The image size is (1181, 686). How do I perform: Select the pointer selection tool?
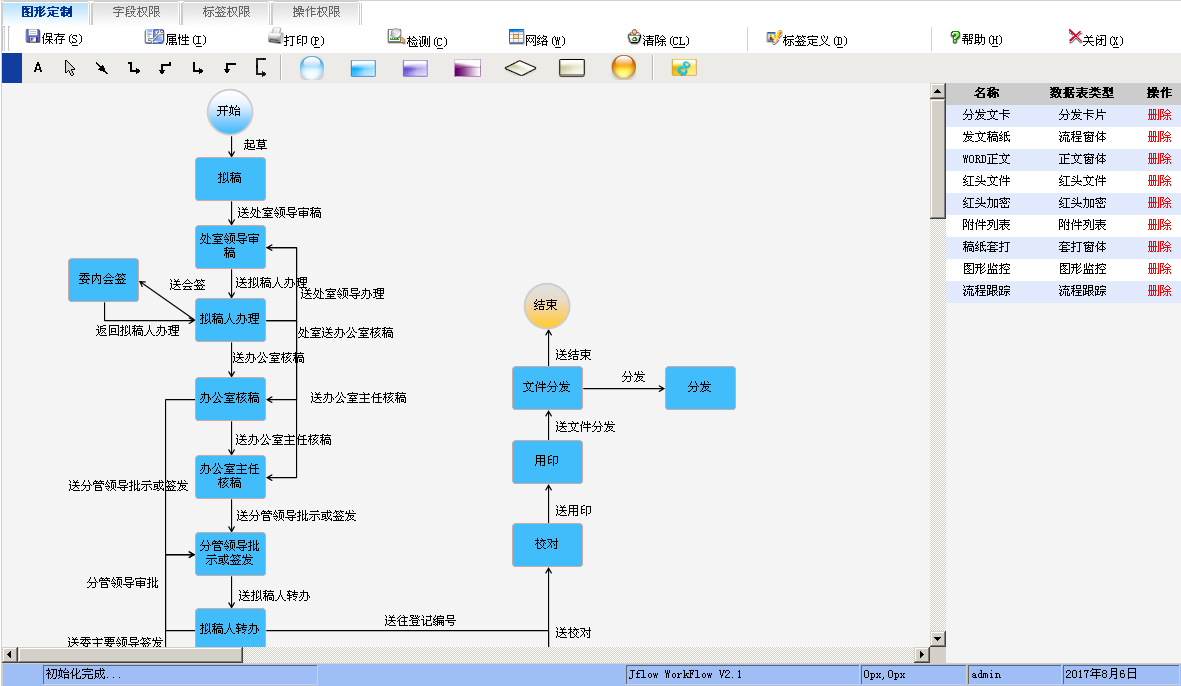71,69
